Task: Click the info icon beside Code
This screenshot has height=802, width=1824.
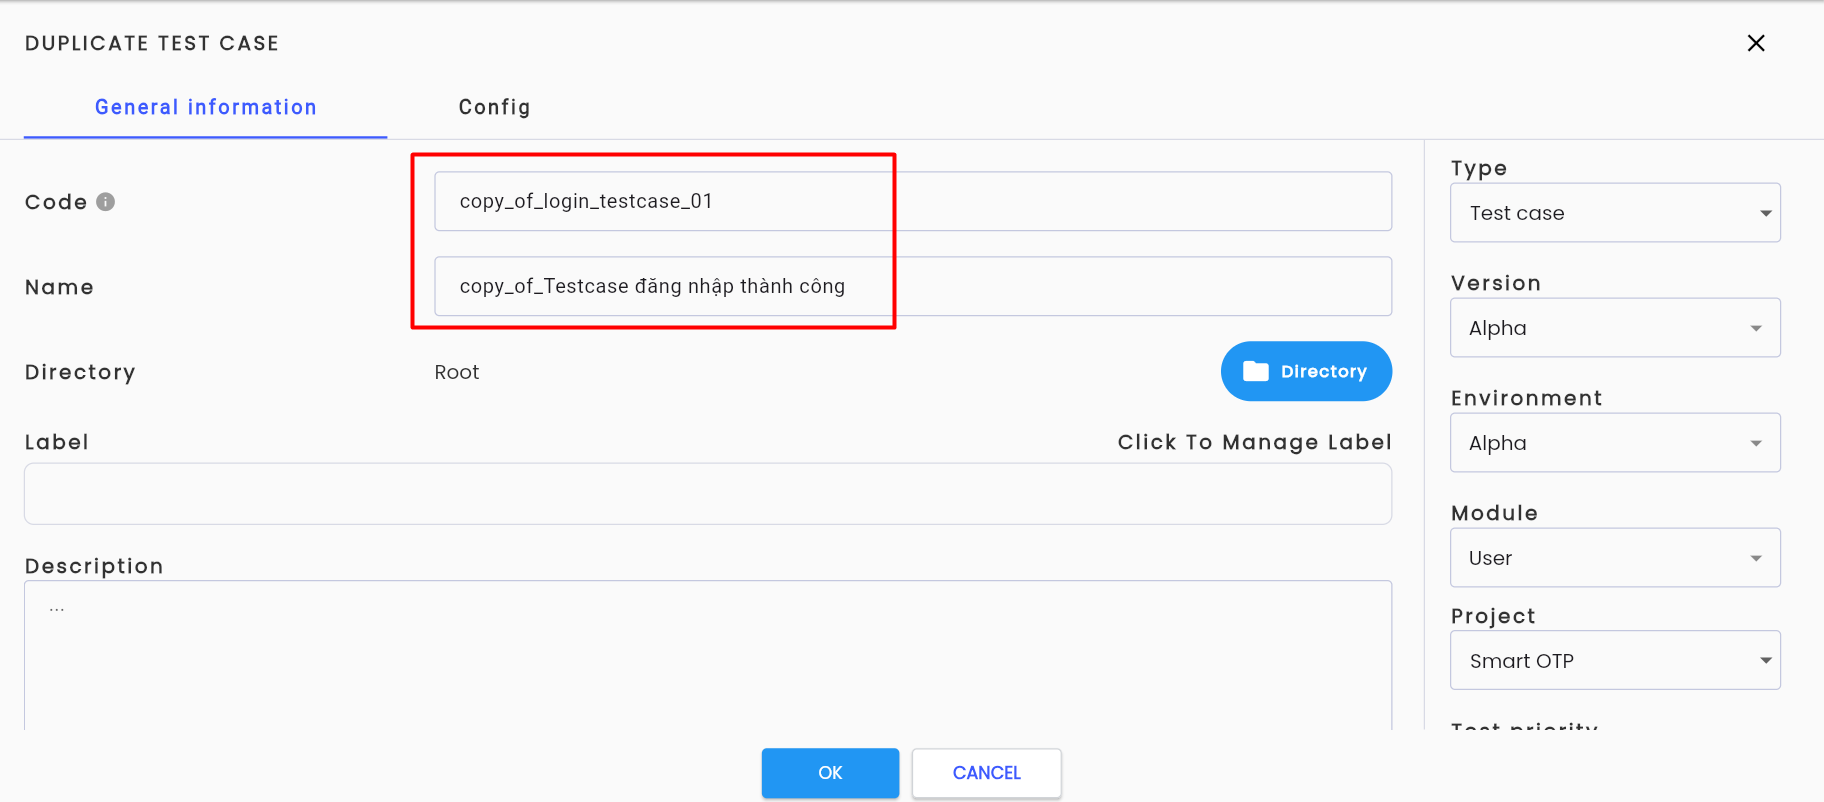Action: pos(105,202)
